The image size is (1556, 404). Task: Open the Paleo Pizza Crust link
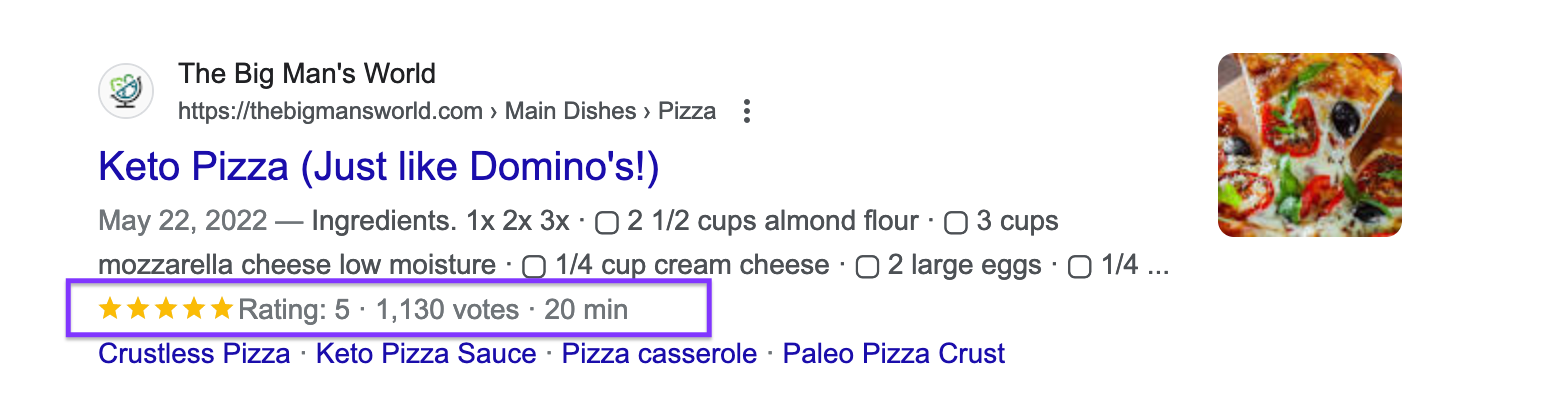click(893, 353)
